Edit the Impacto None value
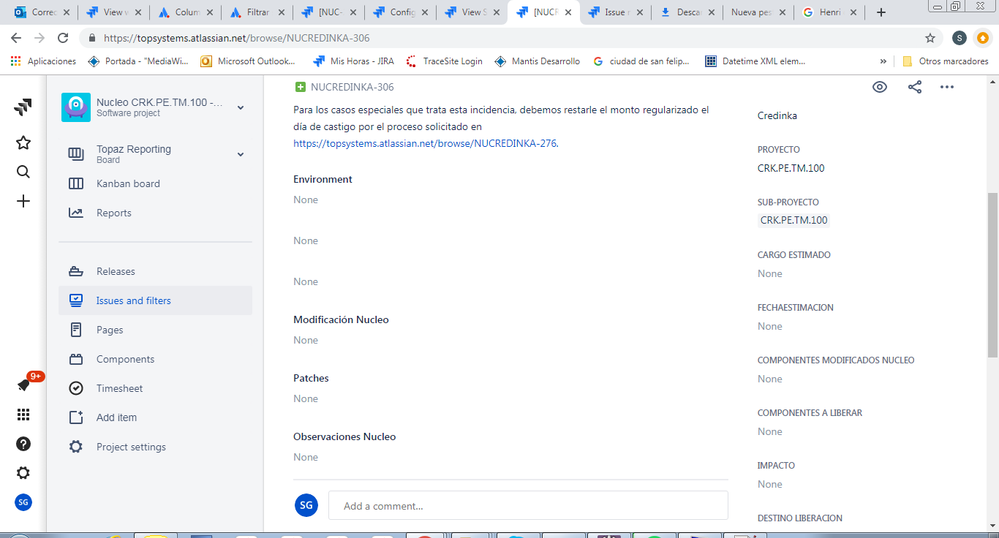 coord(770,484)
